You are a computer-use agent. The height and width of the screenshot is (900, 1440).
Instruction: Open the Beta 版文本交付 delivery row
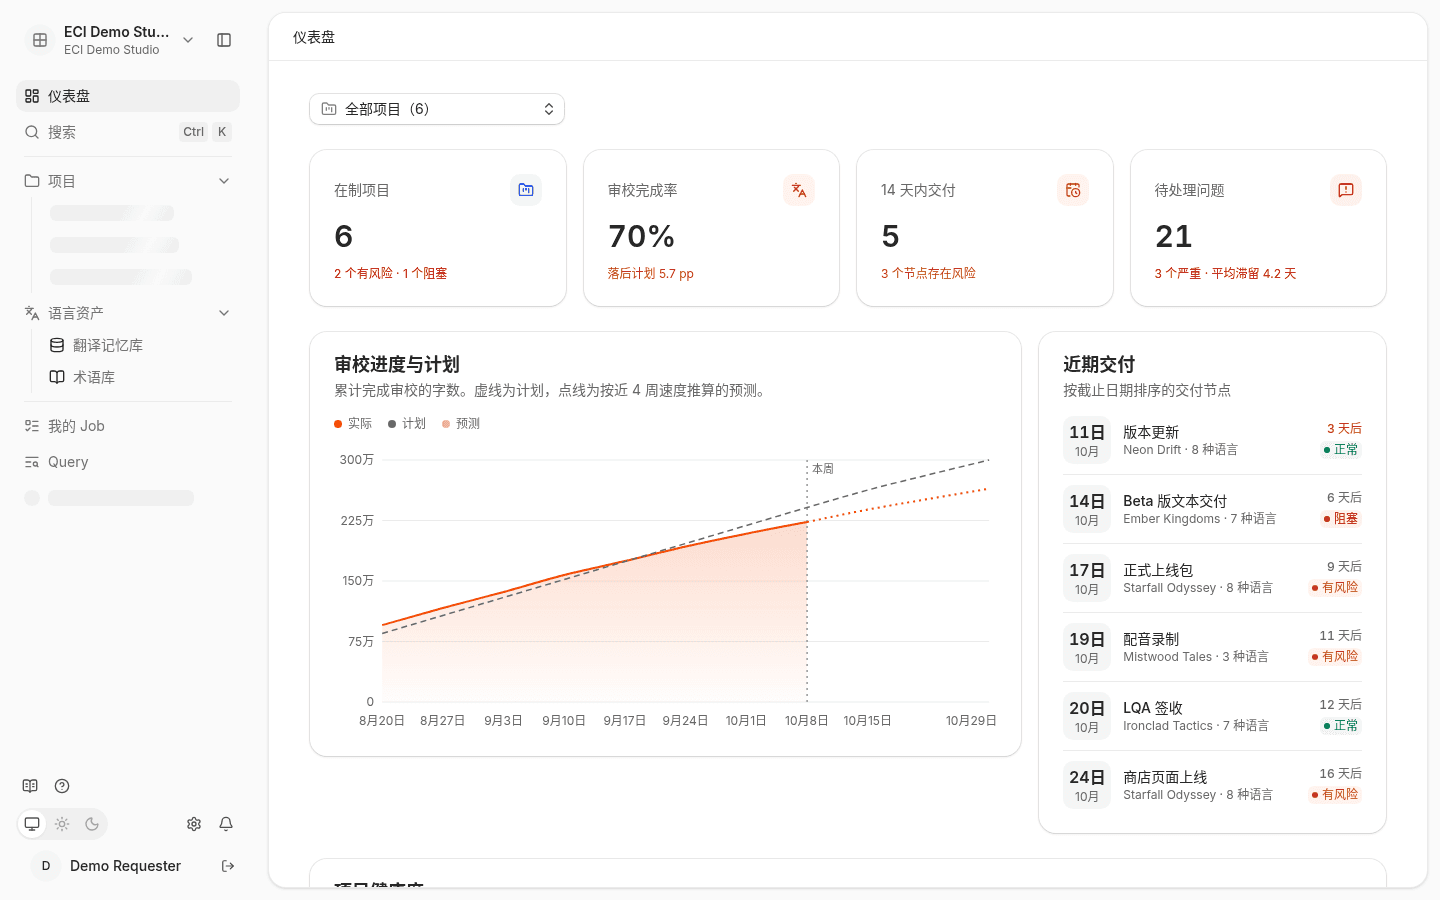click(x=1212, y=509)
